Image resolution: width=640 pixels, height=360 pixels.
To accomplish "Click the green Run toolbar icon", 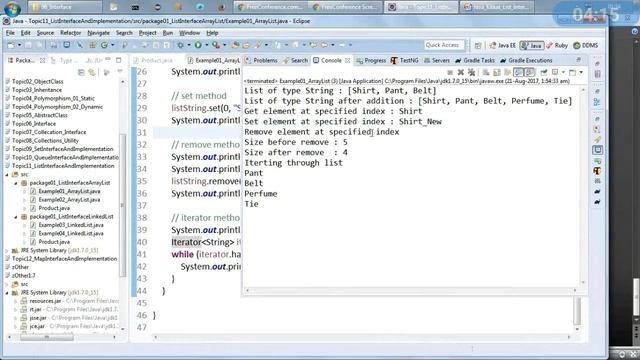I will click(x=198, y=45).
